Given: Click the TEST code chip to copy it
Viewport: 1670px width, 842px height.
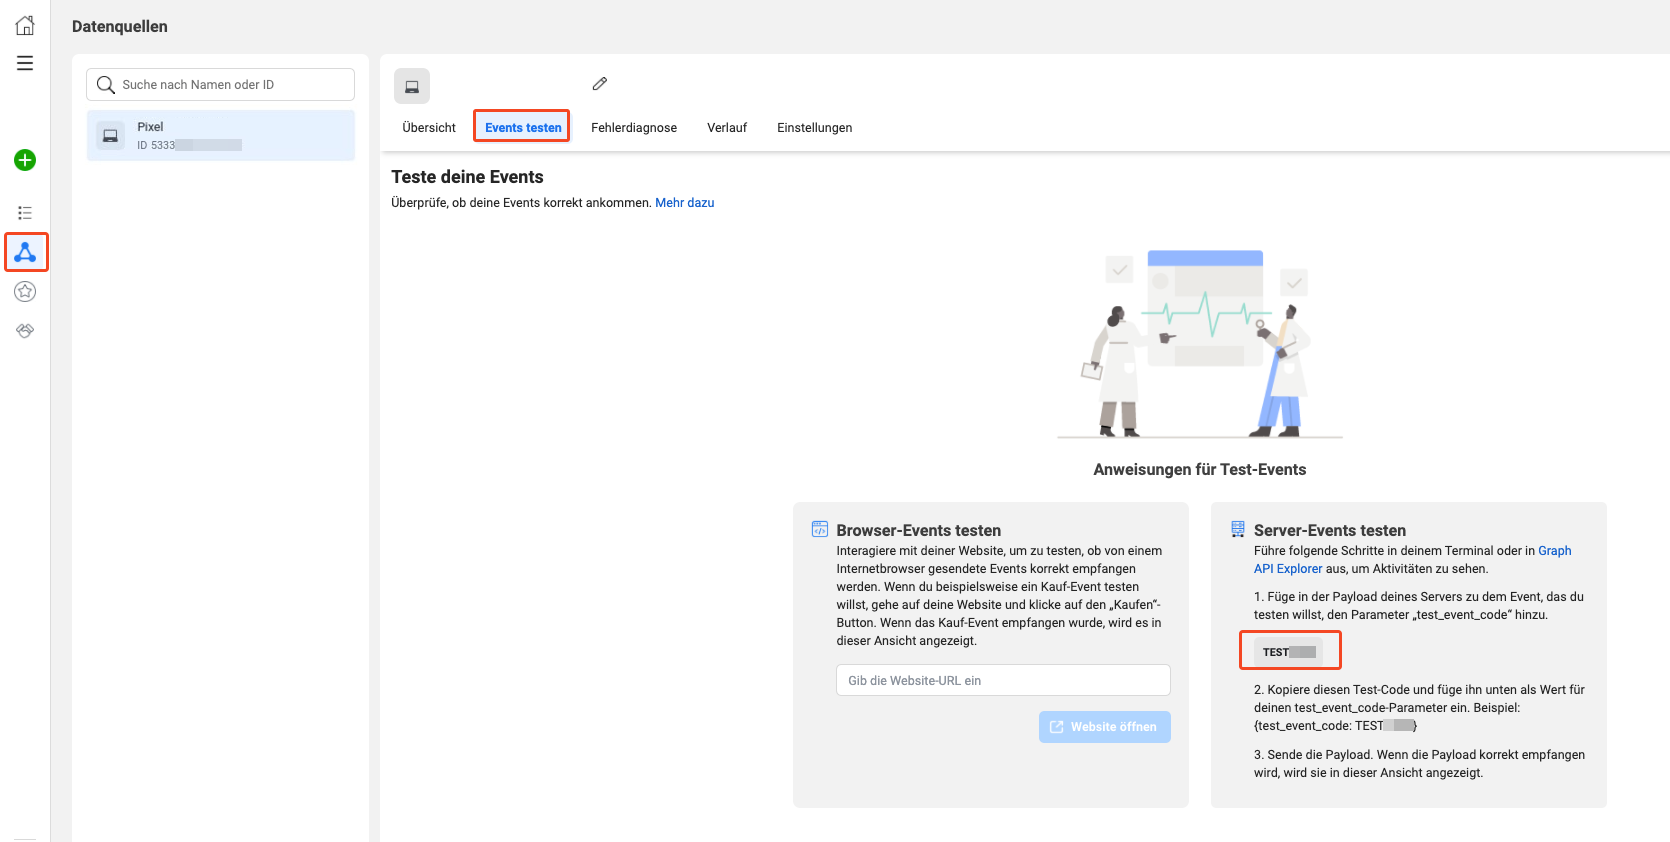Looking at the screenshot, I should (x=1288, y=652).
